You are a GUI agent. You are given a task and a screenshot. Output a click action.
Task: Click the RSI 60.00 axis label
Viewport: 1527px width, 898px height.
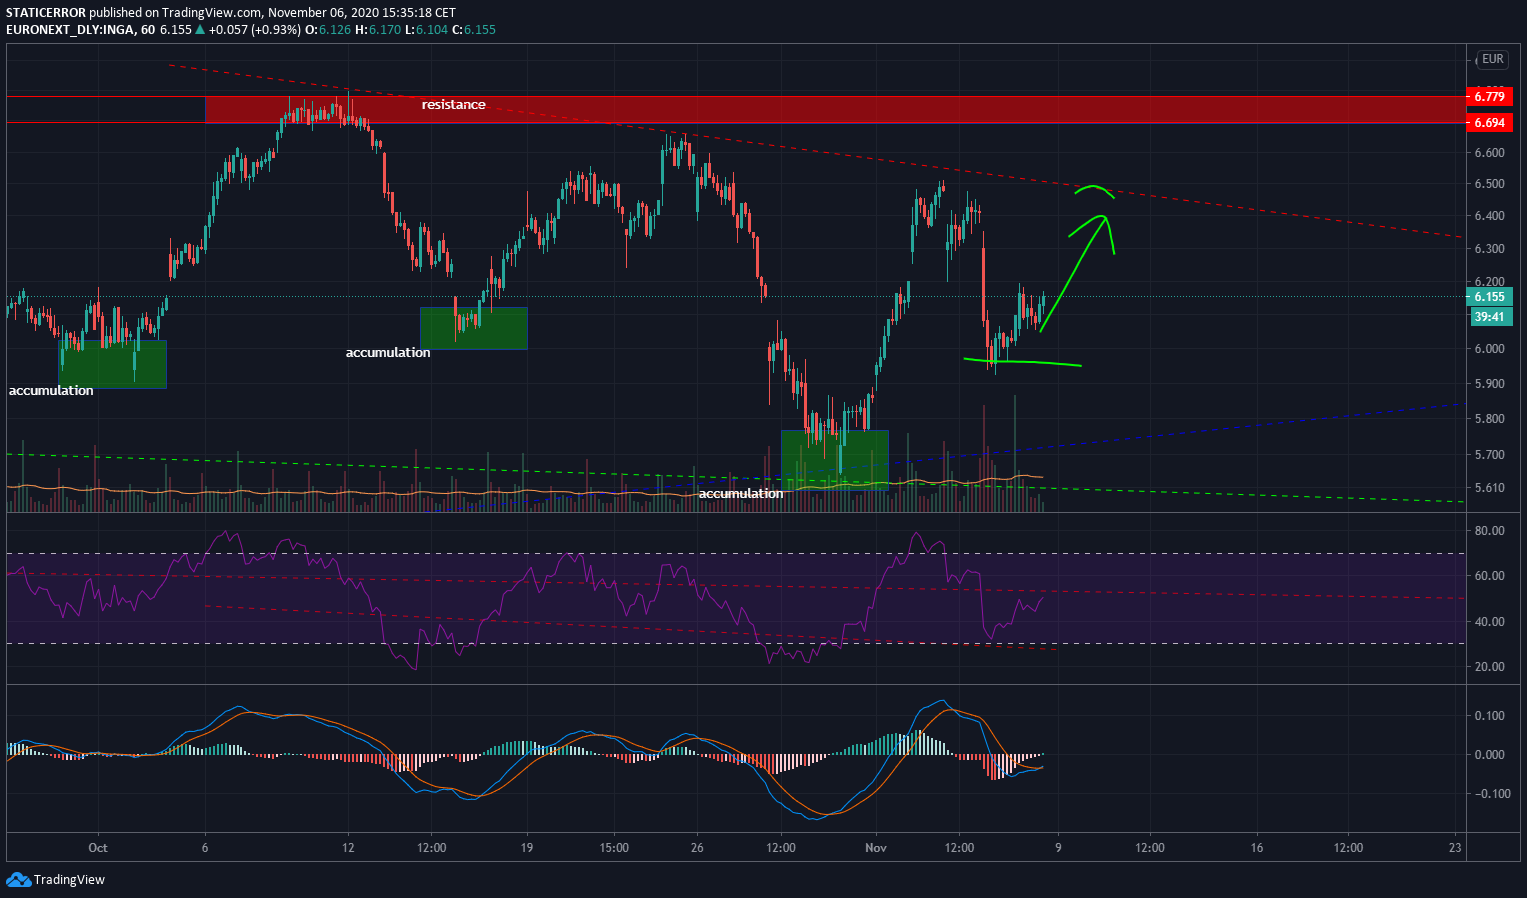[1489, 576]
